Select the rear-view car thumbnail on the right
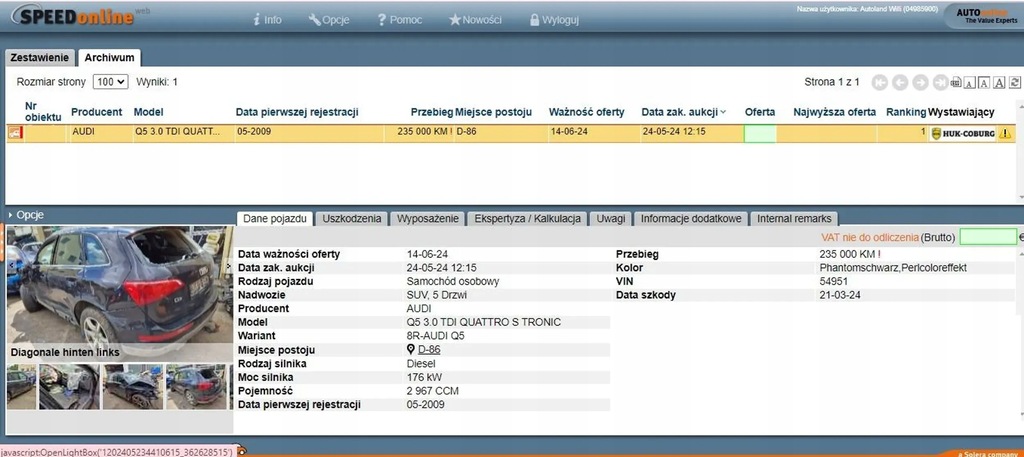The height and width of the screenshot is (457, 1024). pyautogui.click(x=198, y=387)
